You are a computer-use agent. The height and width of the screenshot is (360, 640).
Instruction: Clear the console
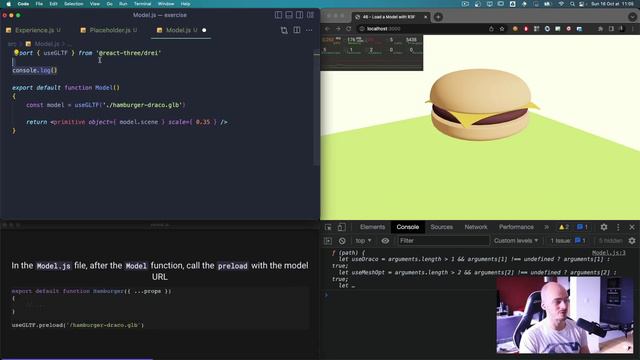pyautogui.click(x=342, y=241)
